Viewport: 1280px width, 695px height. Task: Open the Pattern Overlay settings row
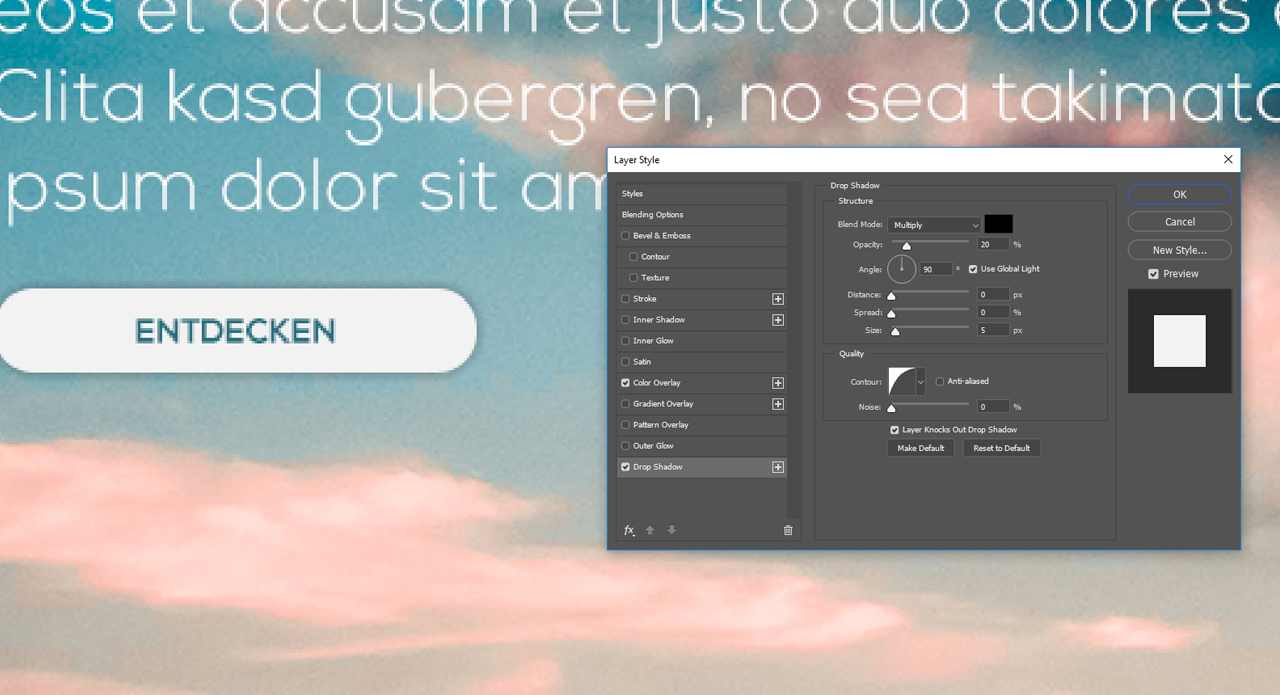pyautogui.click(x=702, y=425)
